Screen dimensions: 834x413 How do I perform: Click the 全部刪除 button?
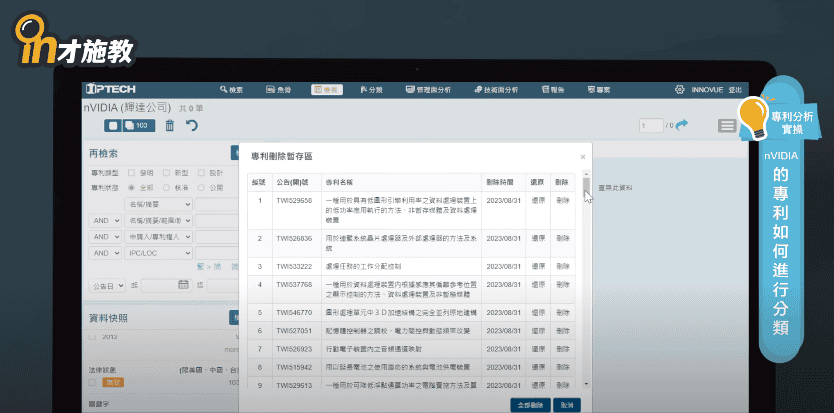530,405
